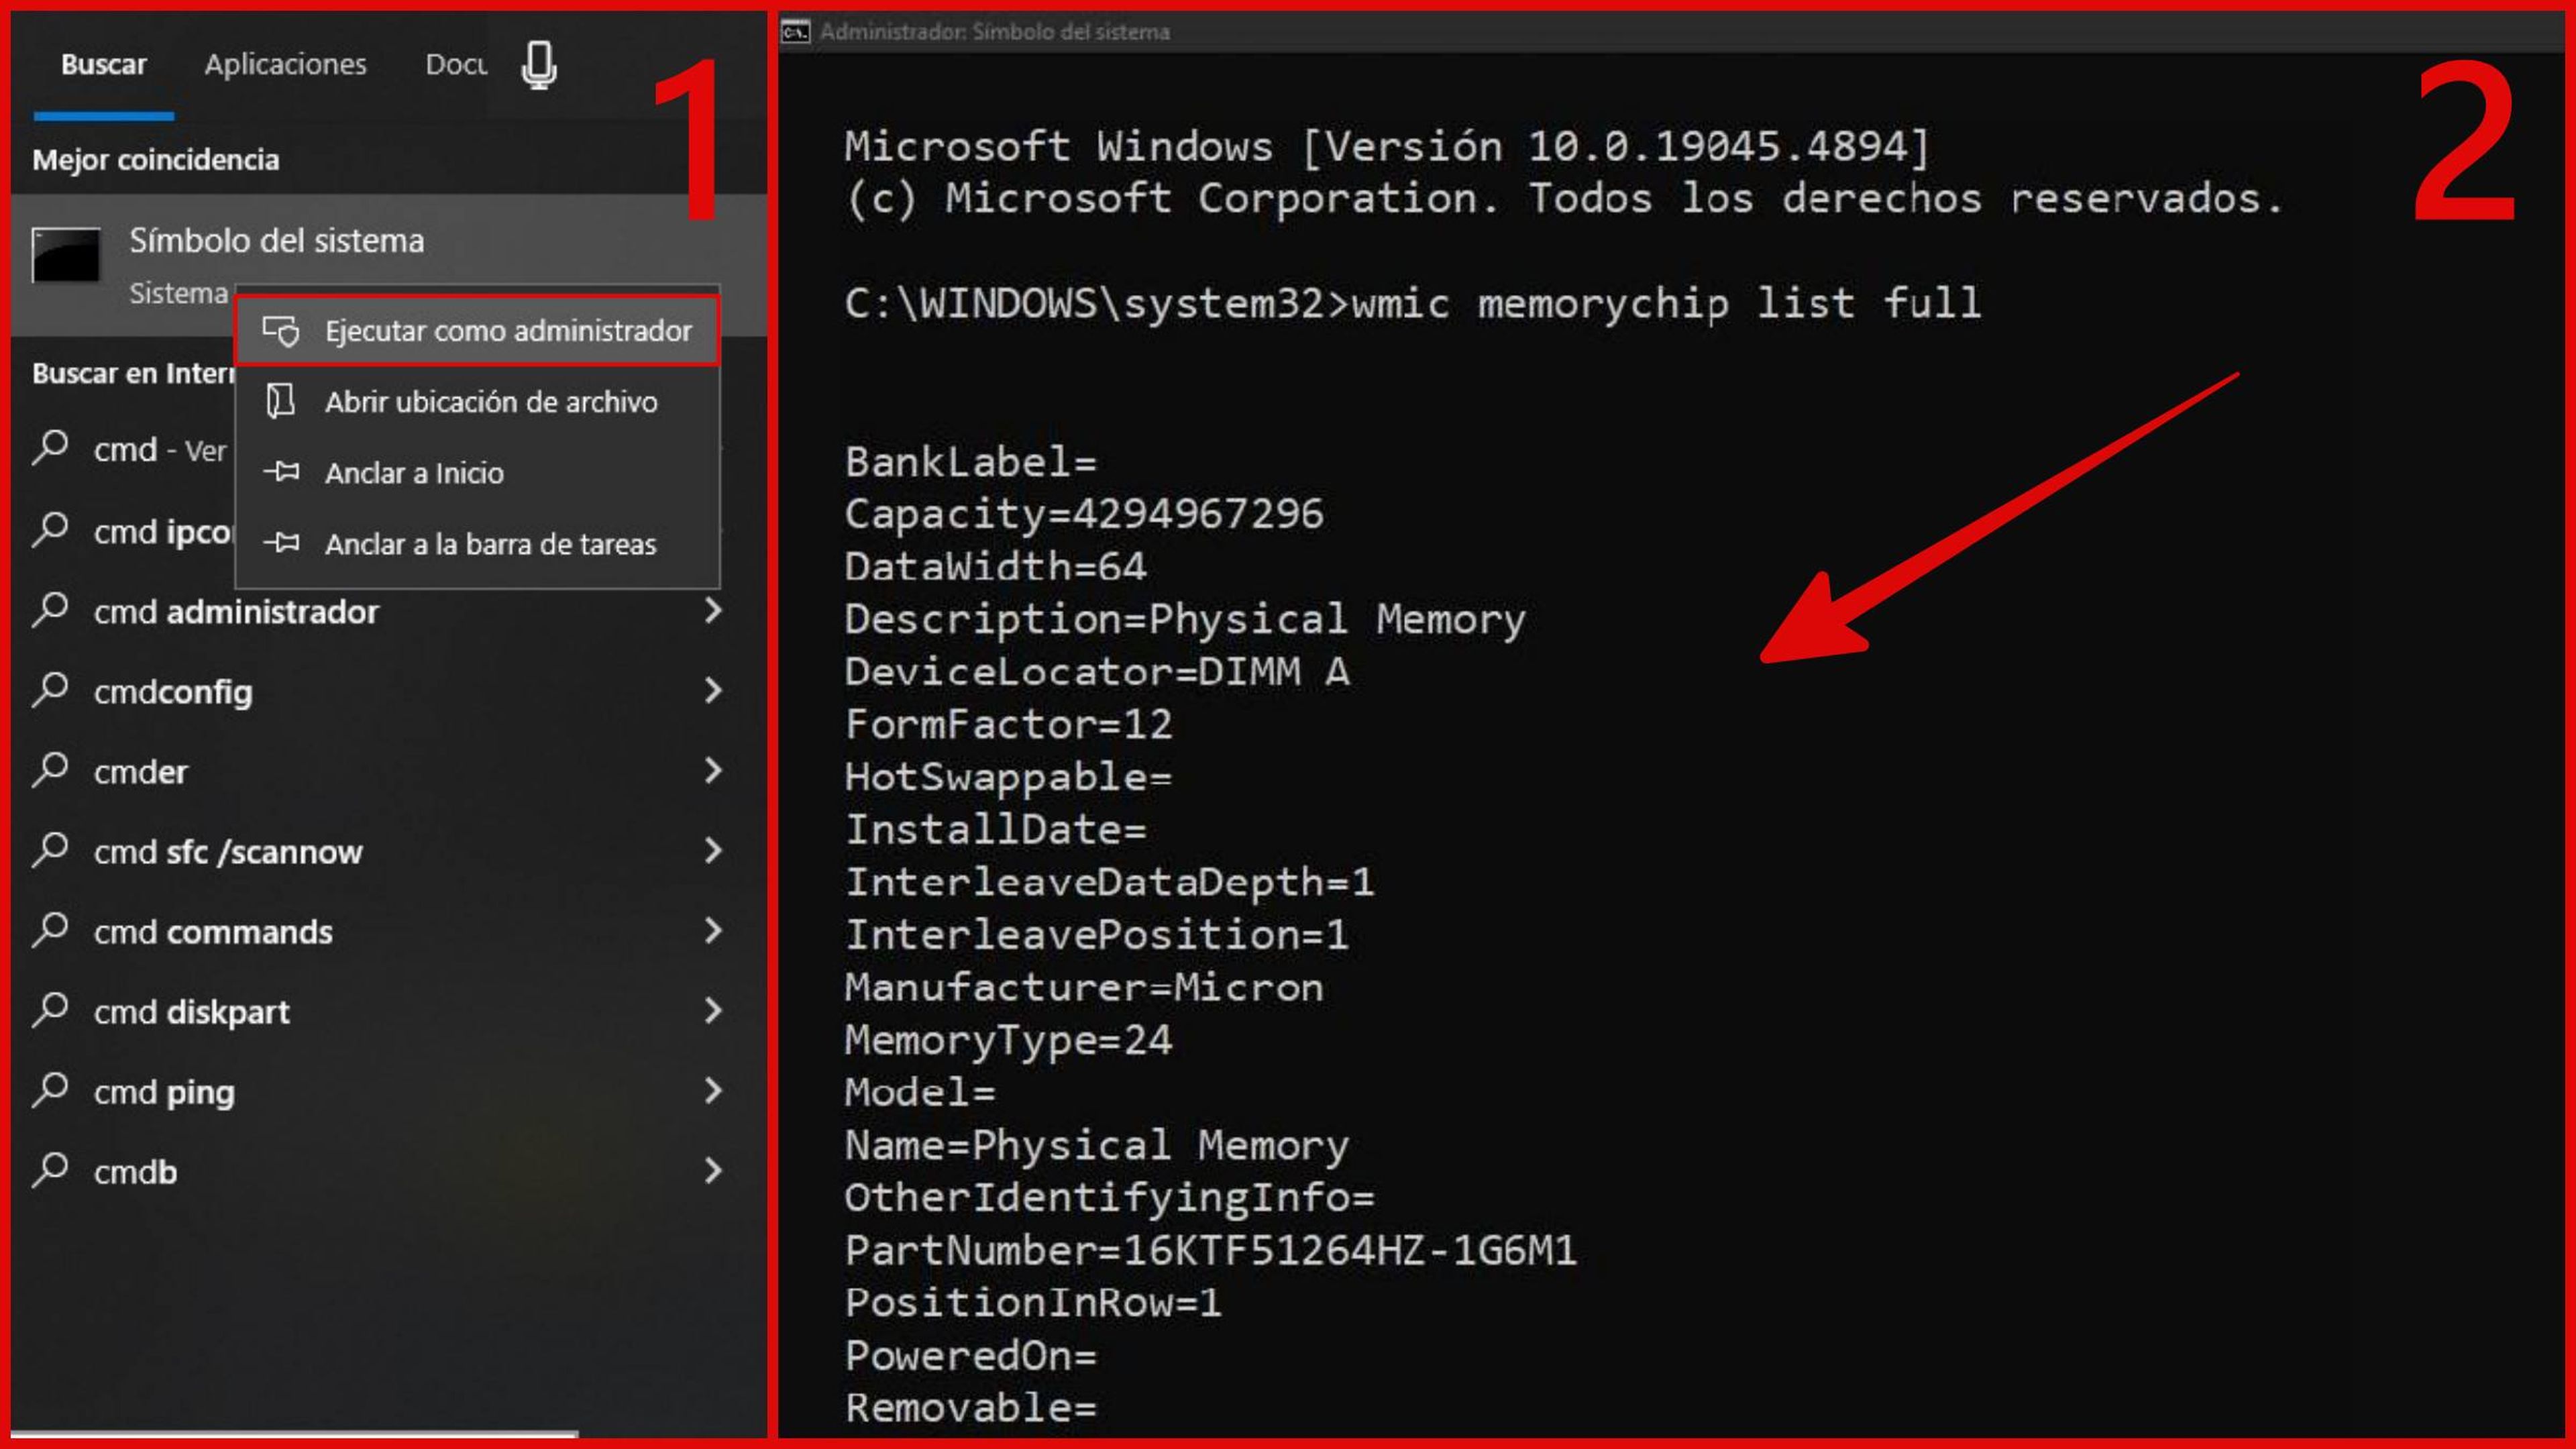The width and height of the screenshot is (2576, 1449).
Task: Click the search icon next to cmd sfc /scannow
Action: coord(50,850)
